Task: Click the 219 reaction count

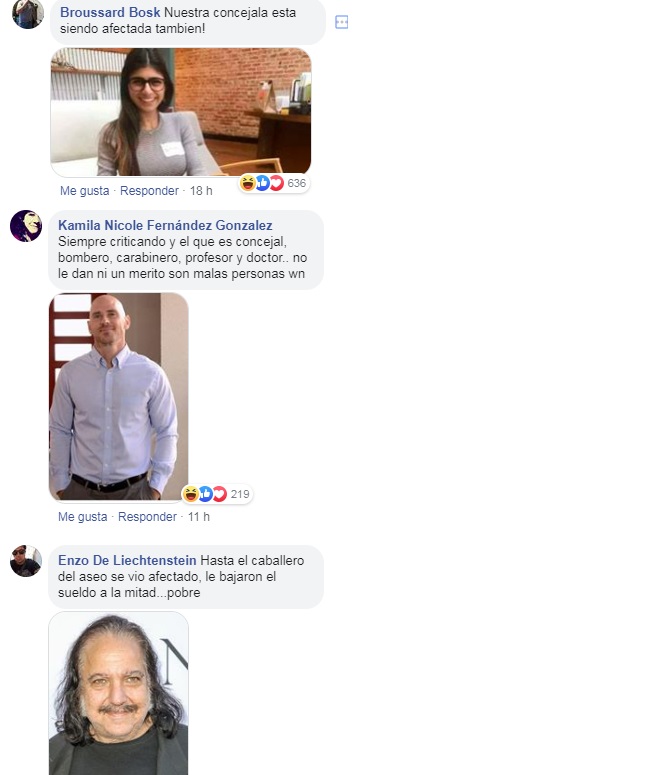Action: [240, 494]
